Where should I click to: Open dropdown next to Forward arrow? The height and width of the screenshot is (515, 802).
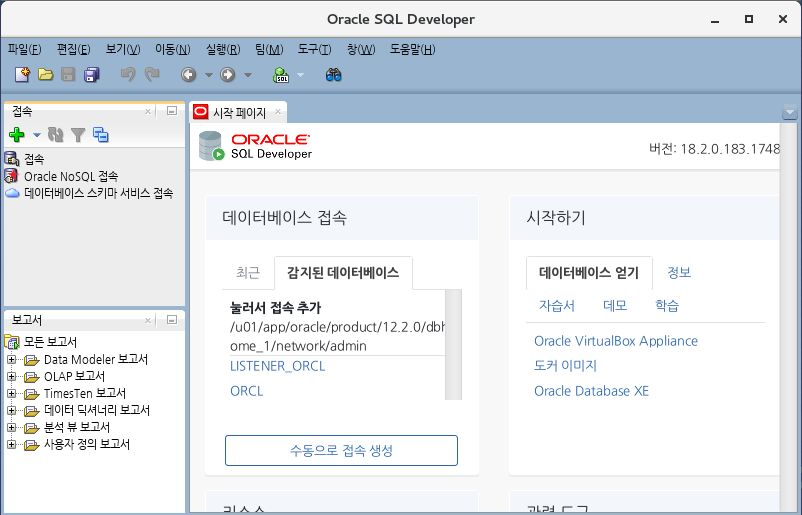[248, 75]
